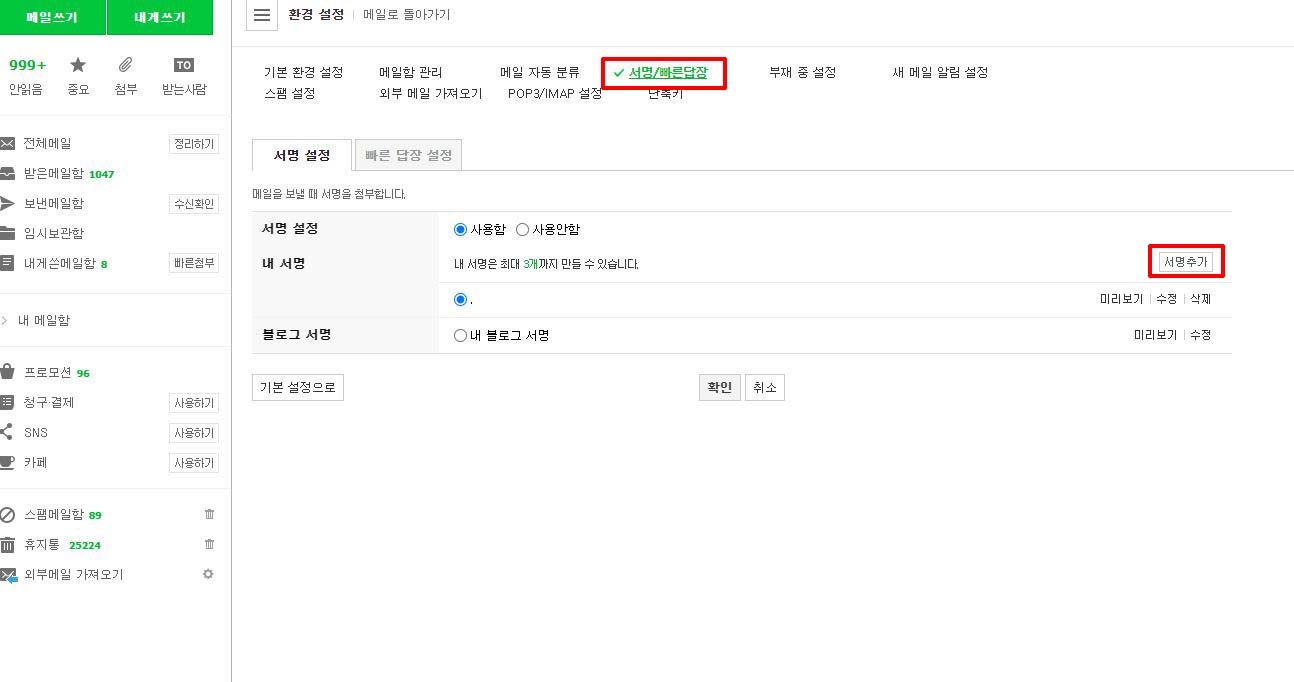The width and height of the screenshot is (1294, 682).
Task: Click the 스팸메일함 blocked circle icon
Action: (7, 515)
